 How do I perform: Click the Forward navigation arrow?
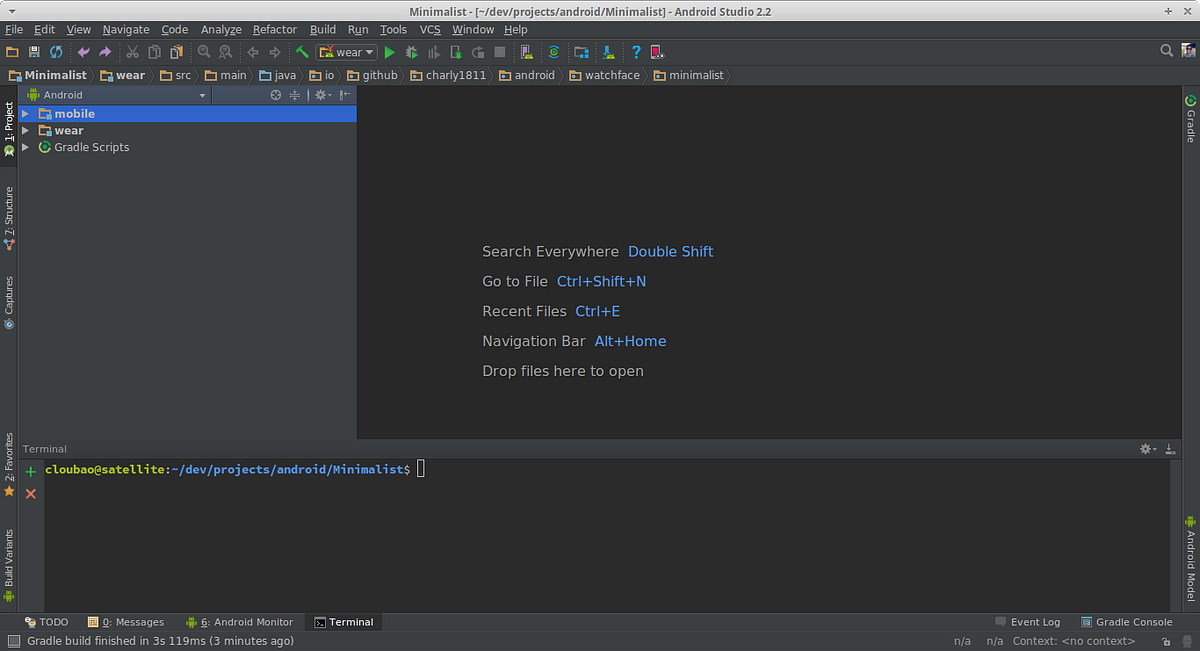[x=275, y=52]
